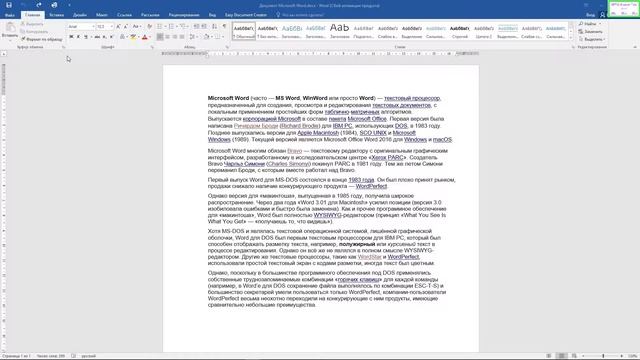Open the numbered list dropdown
This screenshot has width=640, height=360.
[177, 27]
